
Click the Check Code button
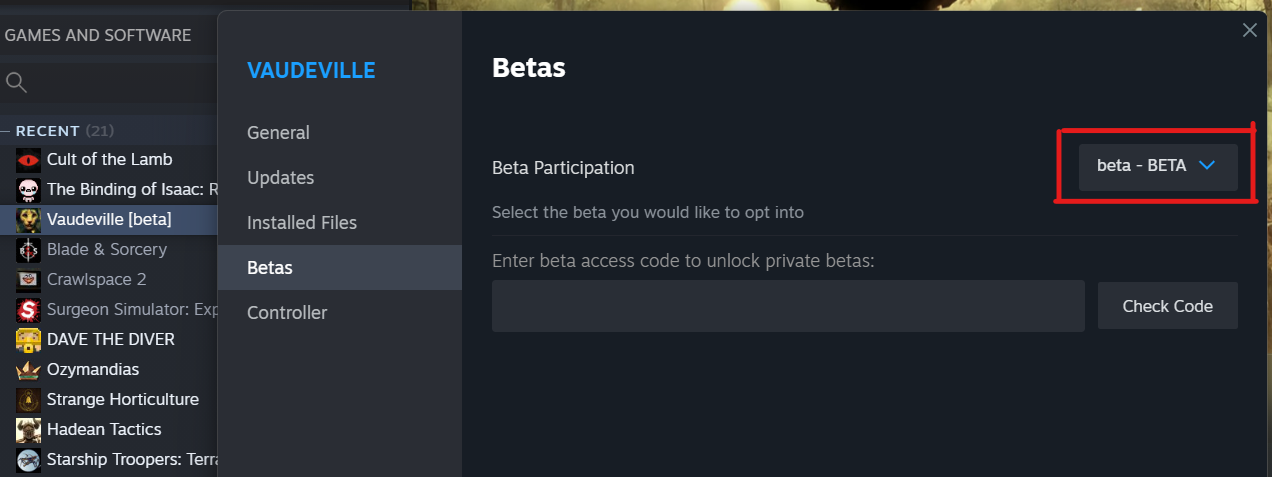[x=1168, y=306]
